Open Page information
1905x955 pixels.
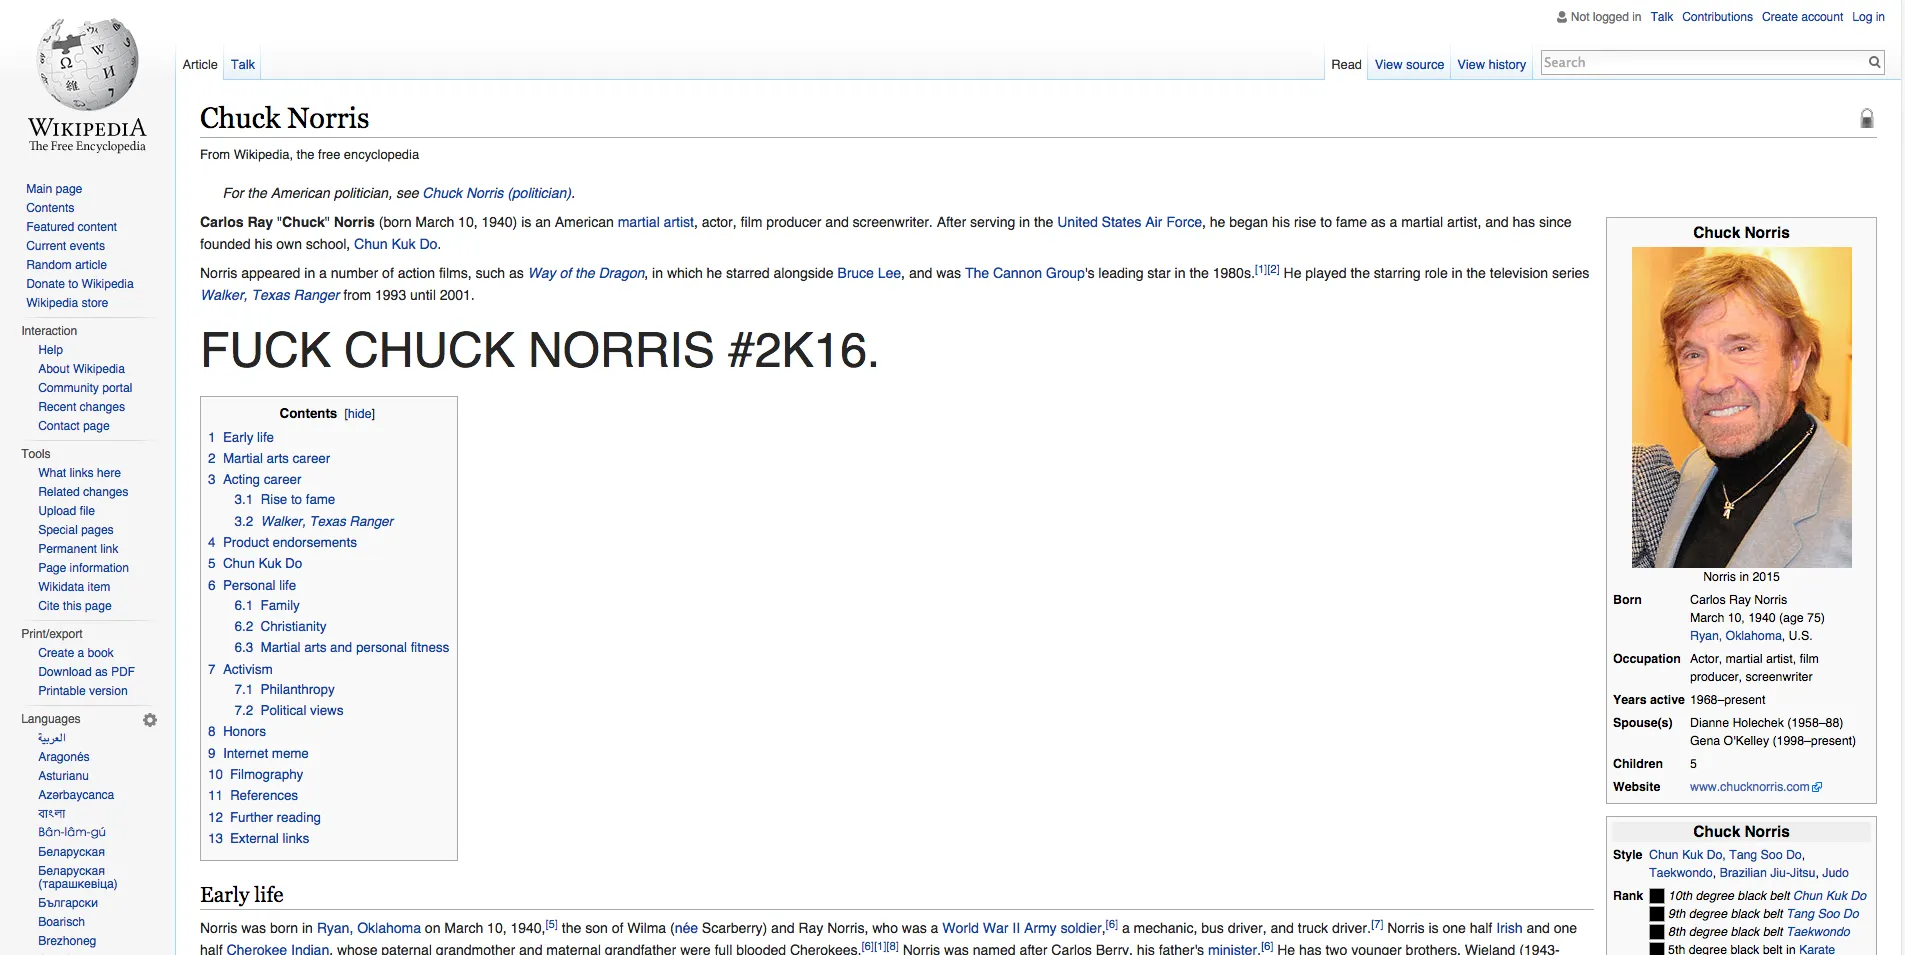pos(83,568)
